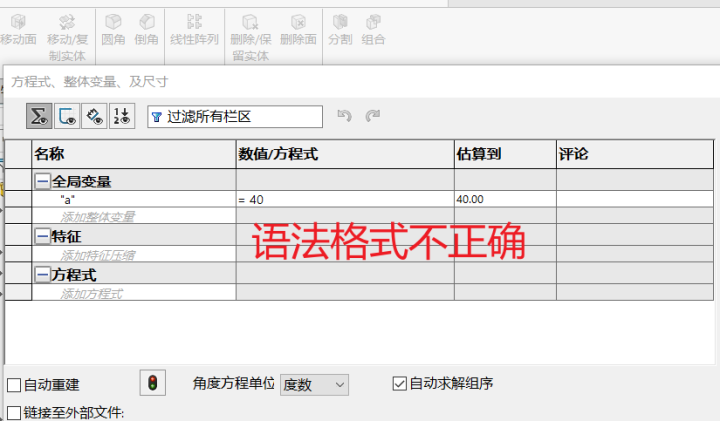Click the filter funnel icon
The image size is (720, 421).
[157, 117]
